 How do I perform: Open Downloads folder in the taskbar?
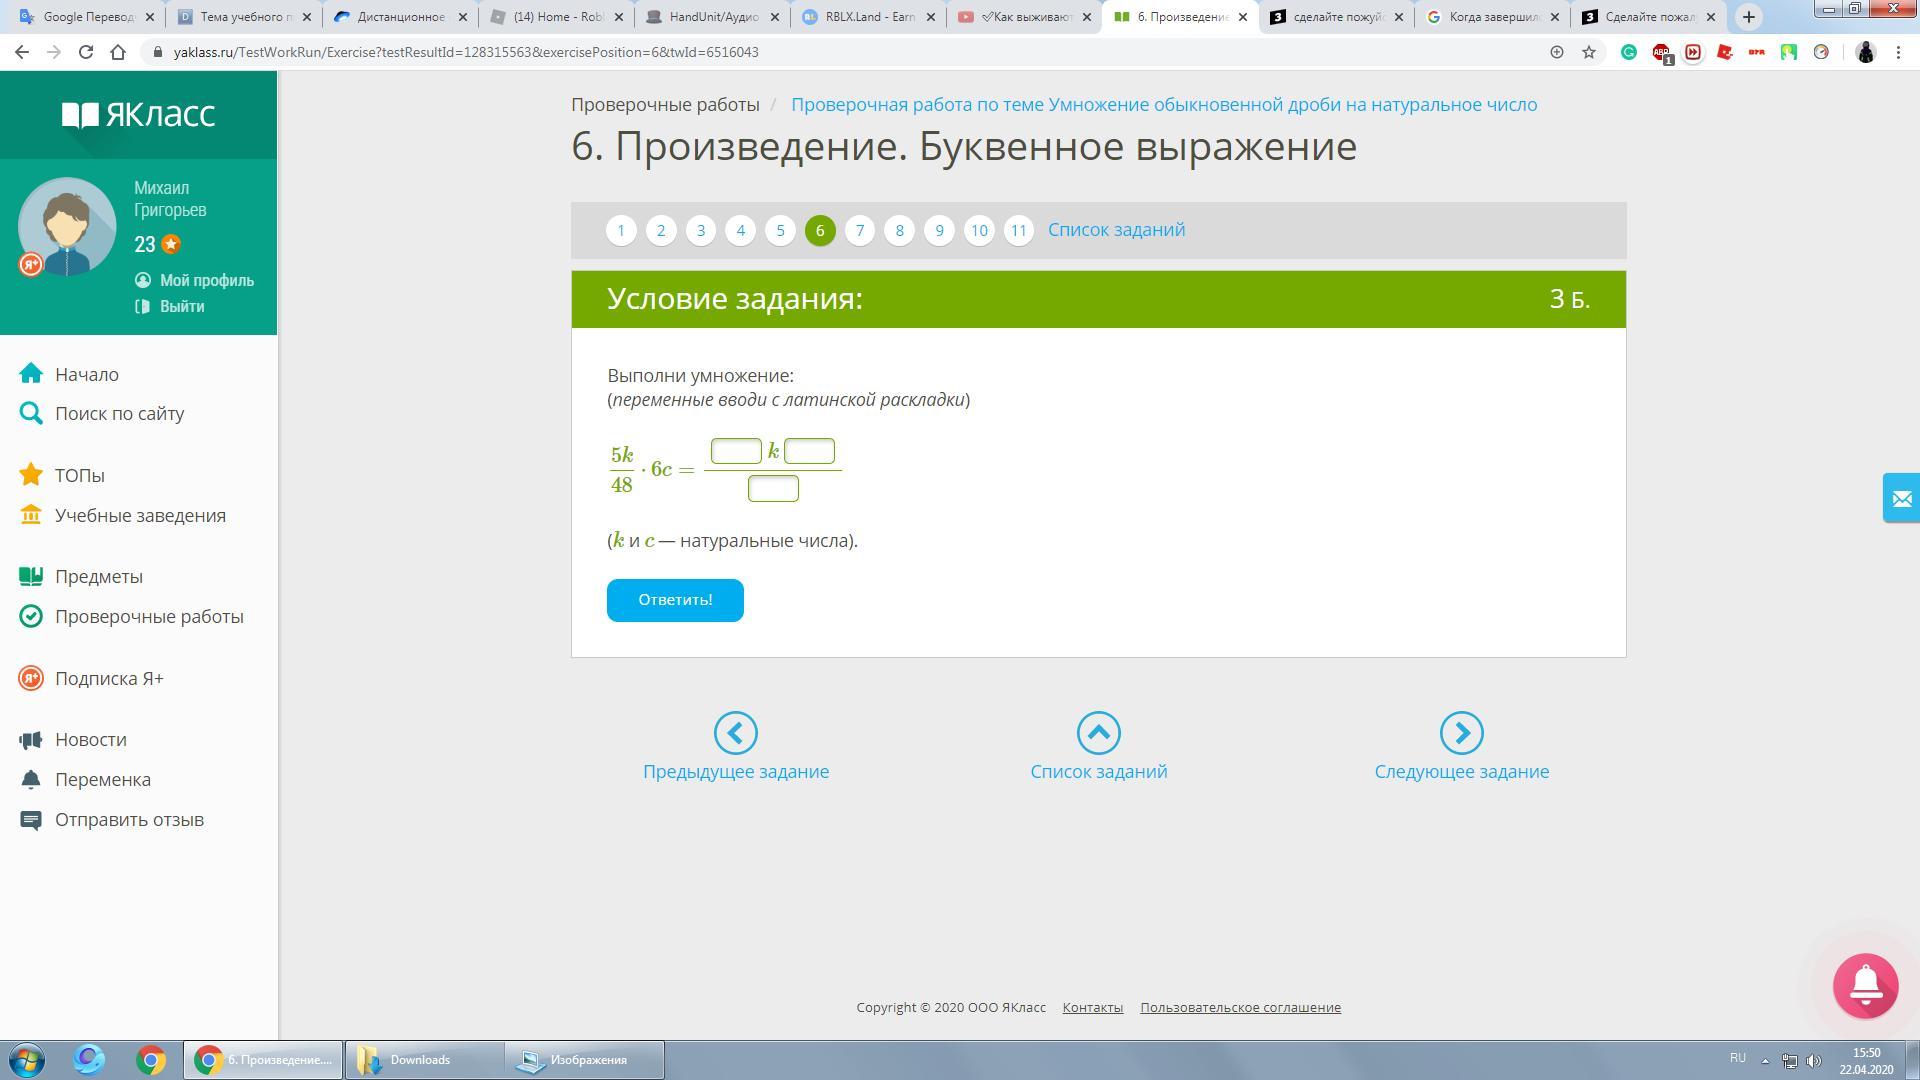point(420,1060)
